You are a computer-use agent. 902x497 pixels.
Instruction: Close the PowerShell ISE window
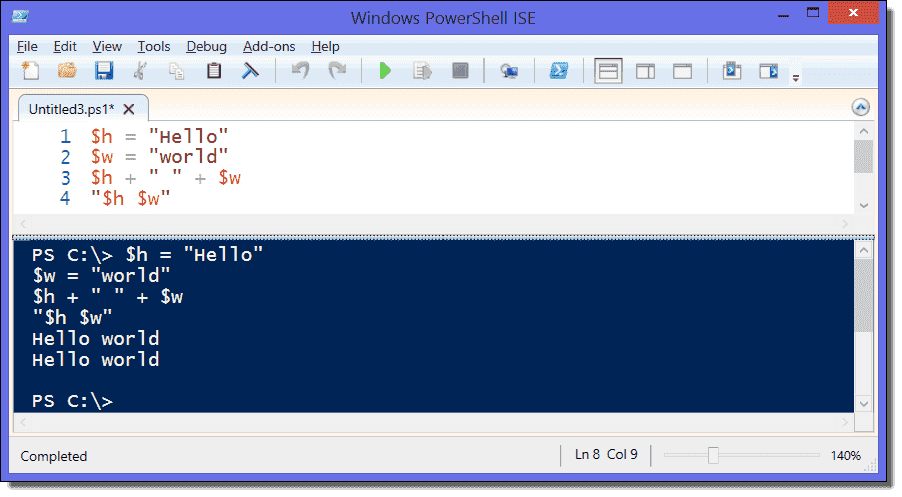pos(853,13)
